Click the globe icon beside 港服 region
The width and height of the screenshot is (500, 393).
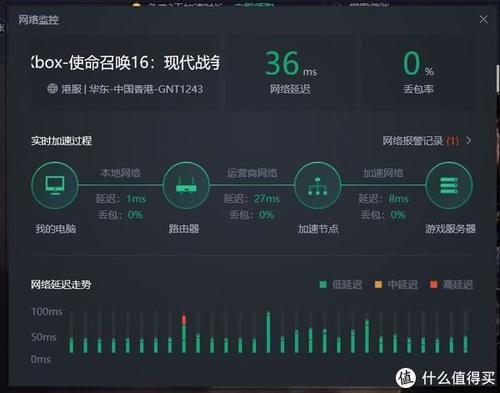[x=52, y=88]
